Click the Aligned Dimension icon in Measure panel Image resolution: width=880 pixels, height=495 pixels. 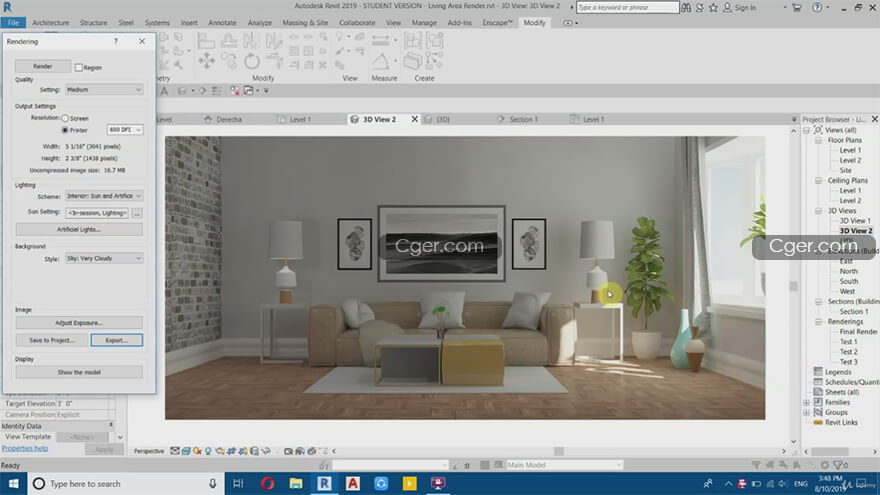[380, 40]
